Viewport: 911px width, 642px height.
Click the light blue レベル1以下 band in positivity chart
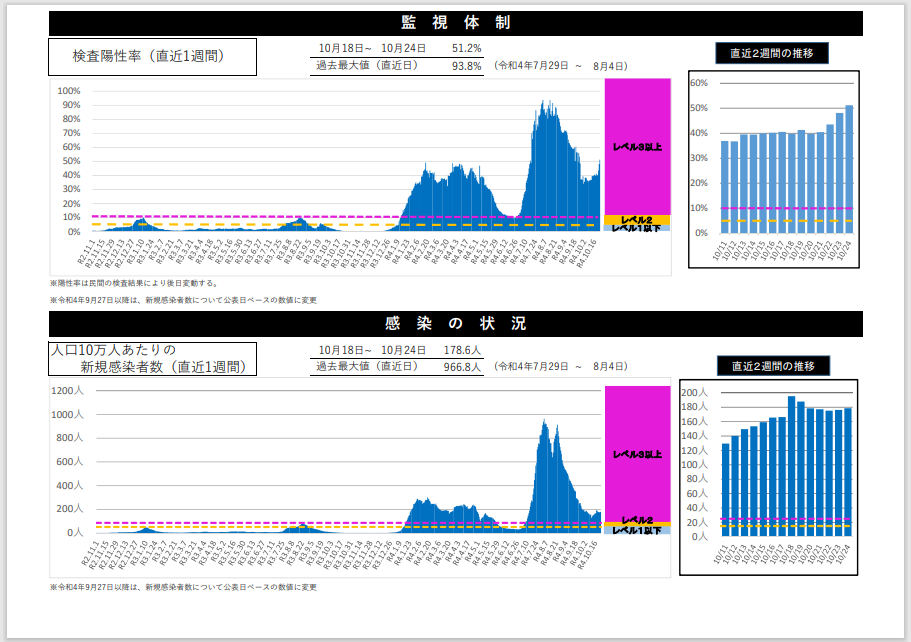637,228
